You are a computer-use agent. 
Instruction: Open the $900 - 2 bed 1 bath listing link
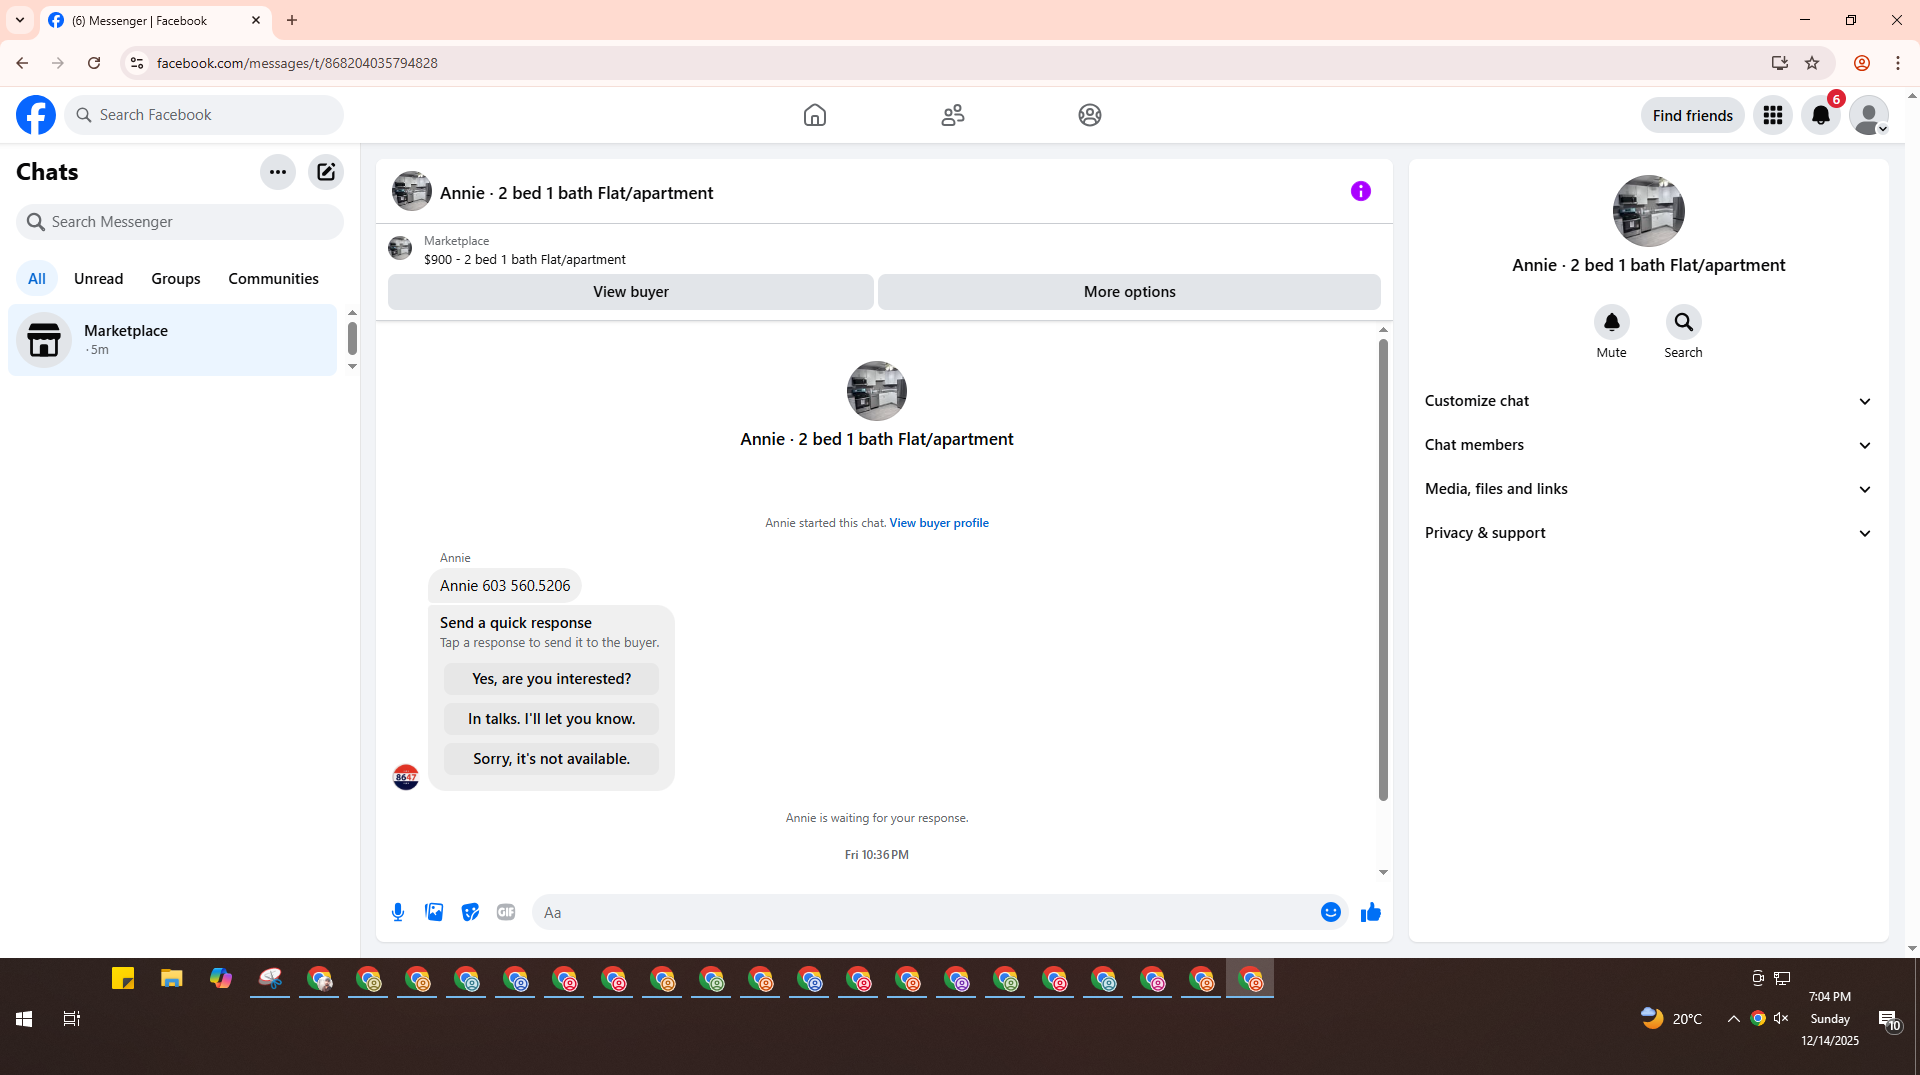tap(525, 259)
